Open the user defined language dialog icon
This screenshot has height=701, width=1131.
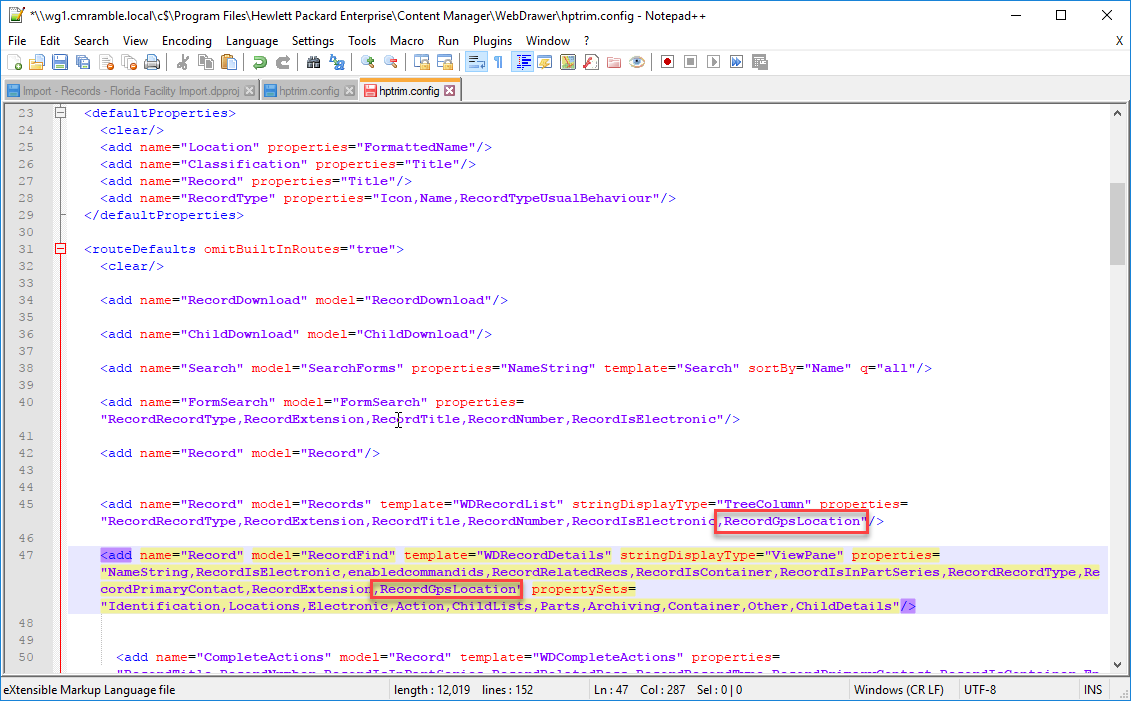(545, 63)
